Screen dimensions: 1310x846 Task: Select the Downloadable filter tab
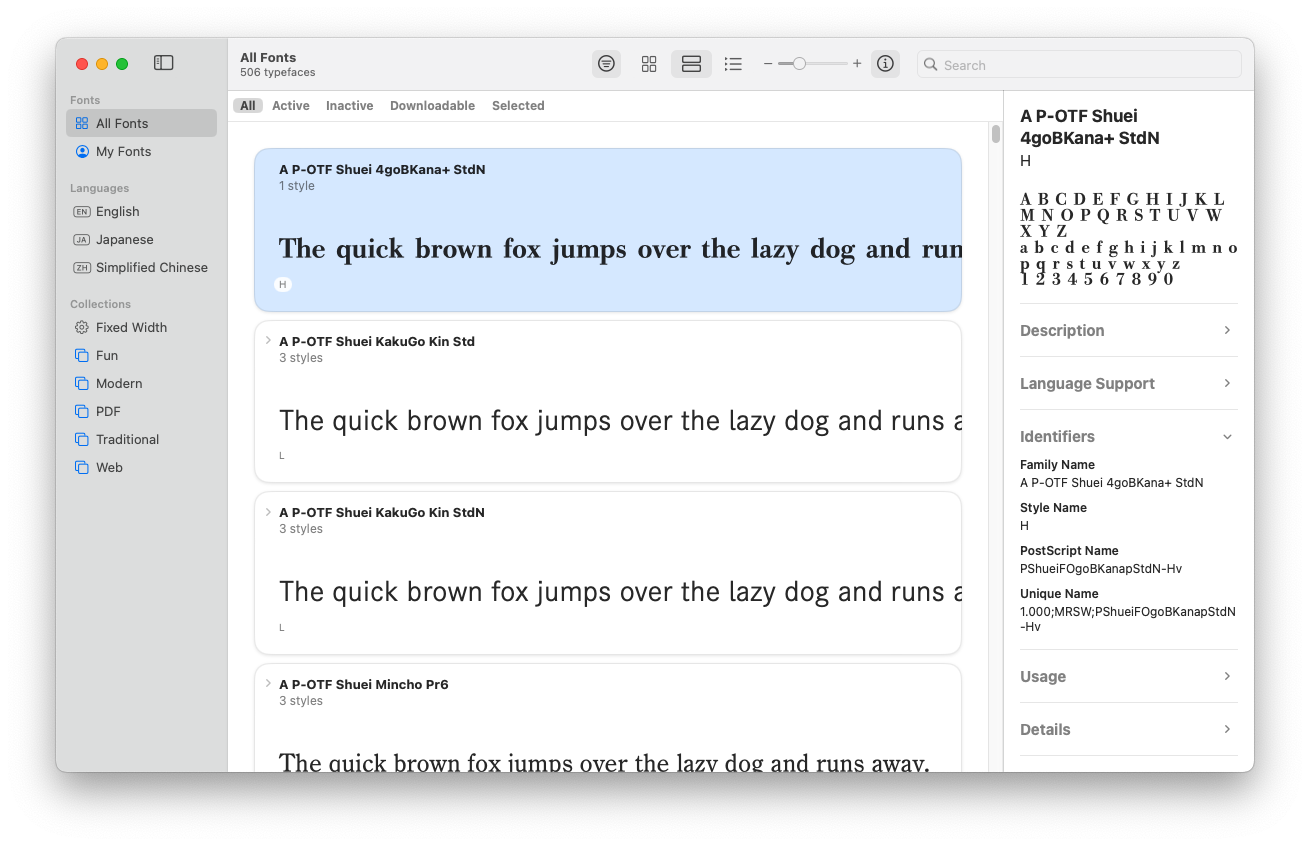click(x=432, y=105)
